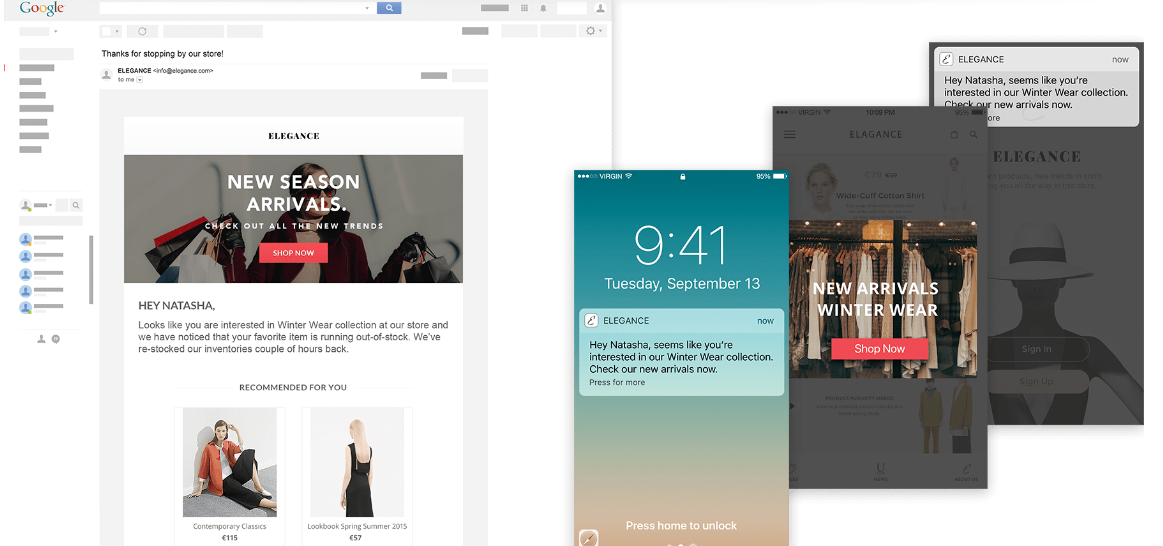Click the "RECOMMENDED FOR YOU" heading
Viewport: 1163px width, 546px height.
[293, 387]
